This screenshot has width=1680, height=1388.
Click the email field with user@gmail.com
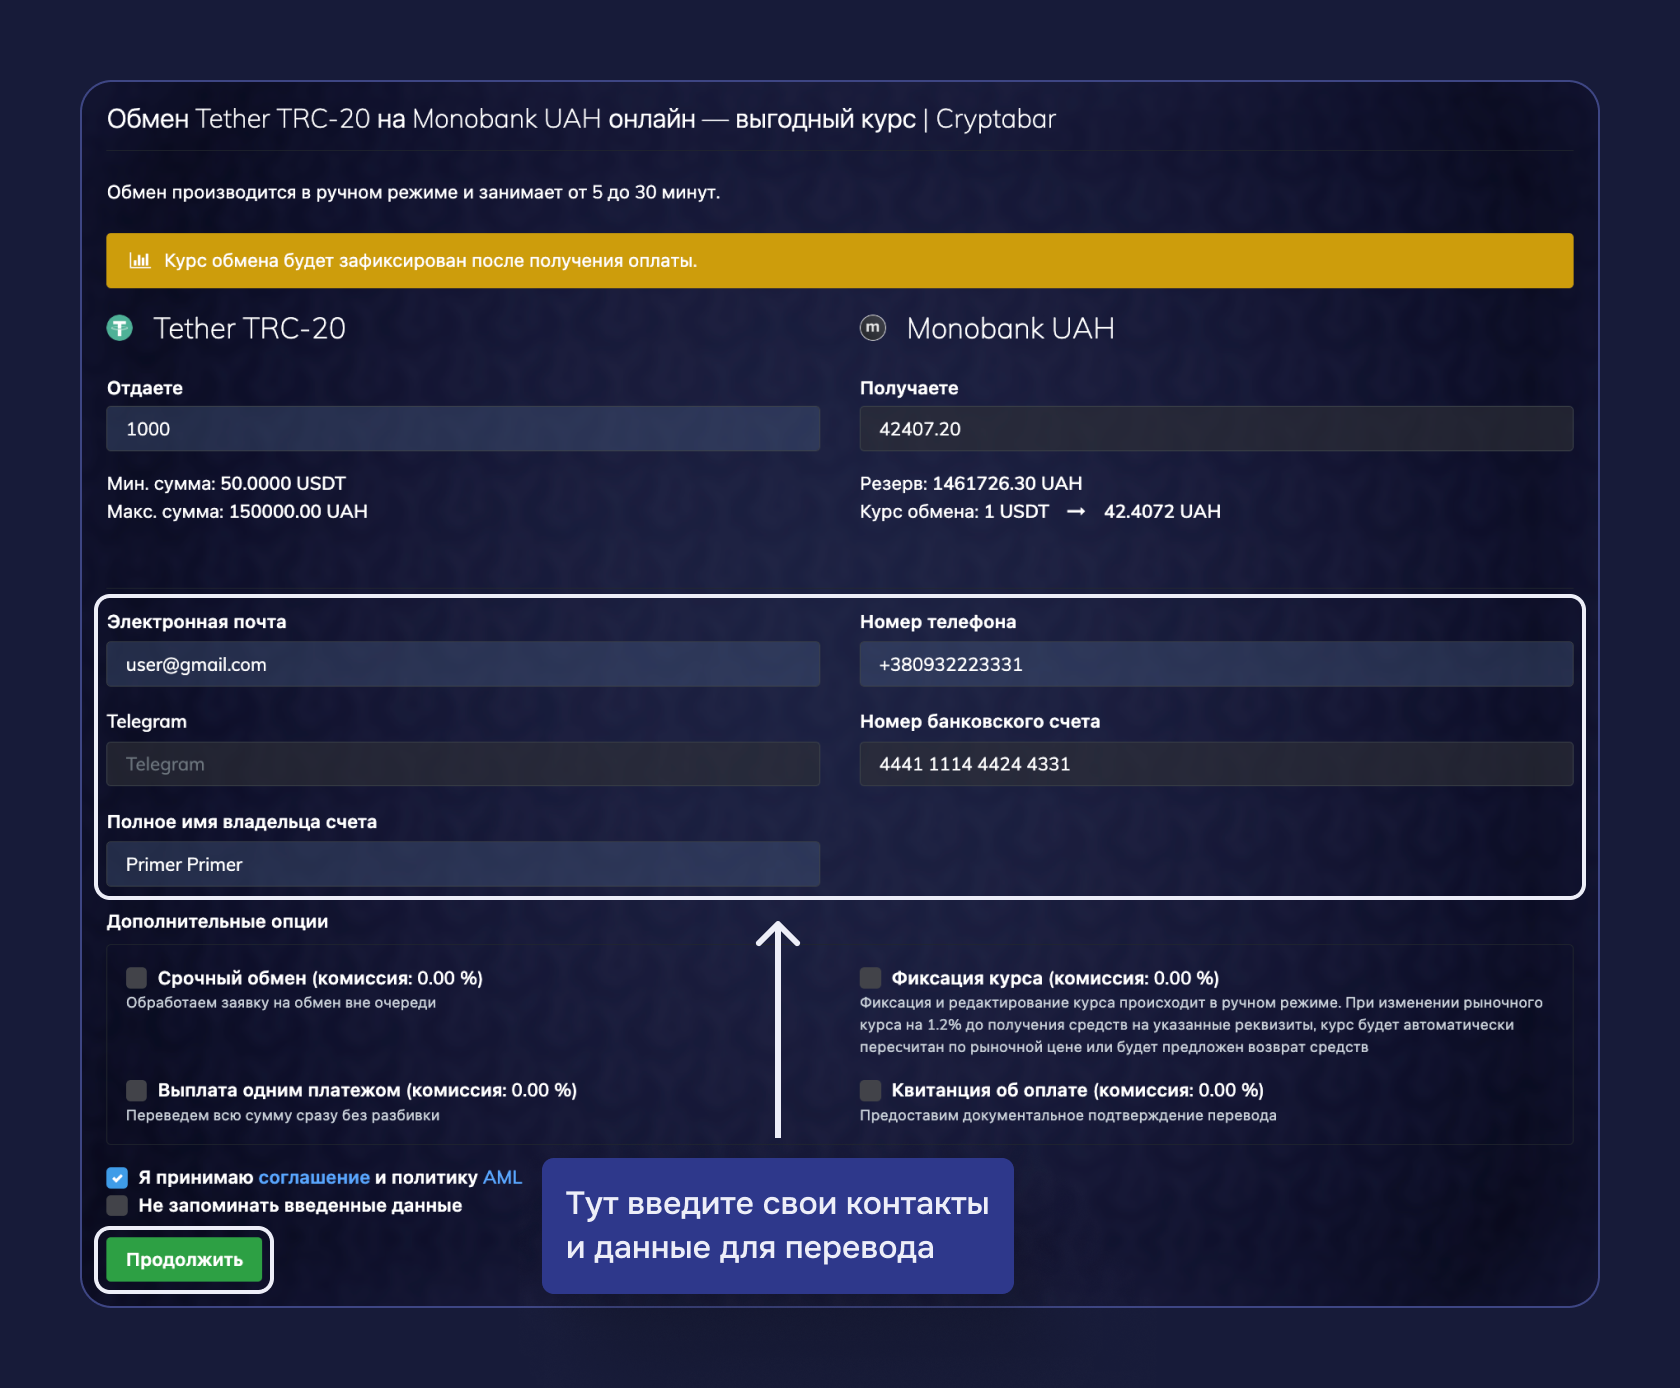(x=462, y=664)
